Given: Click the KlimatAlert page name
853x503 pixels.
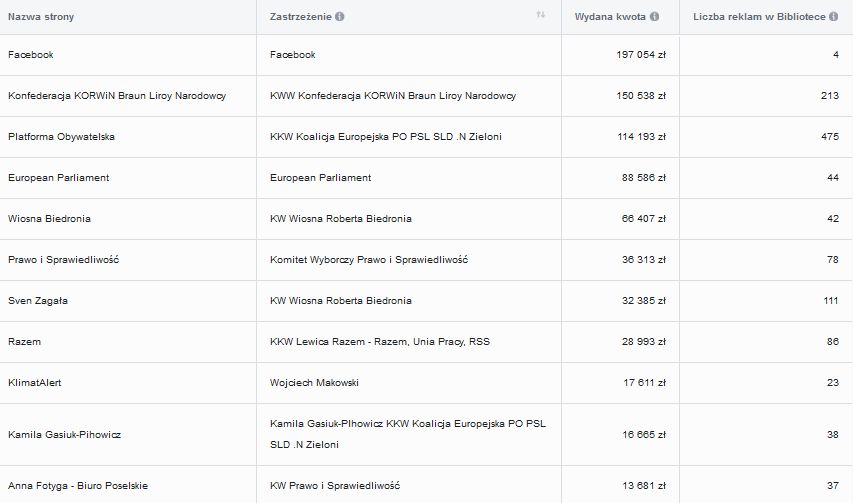Looking at the screenshot, I should coord(35,383).
